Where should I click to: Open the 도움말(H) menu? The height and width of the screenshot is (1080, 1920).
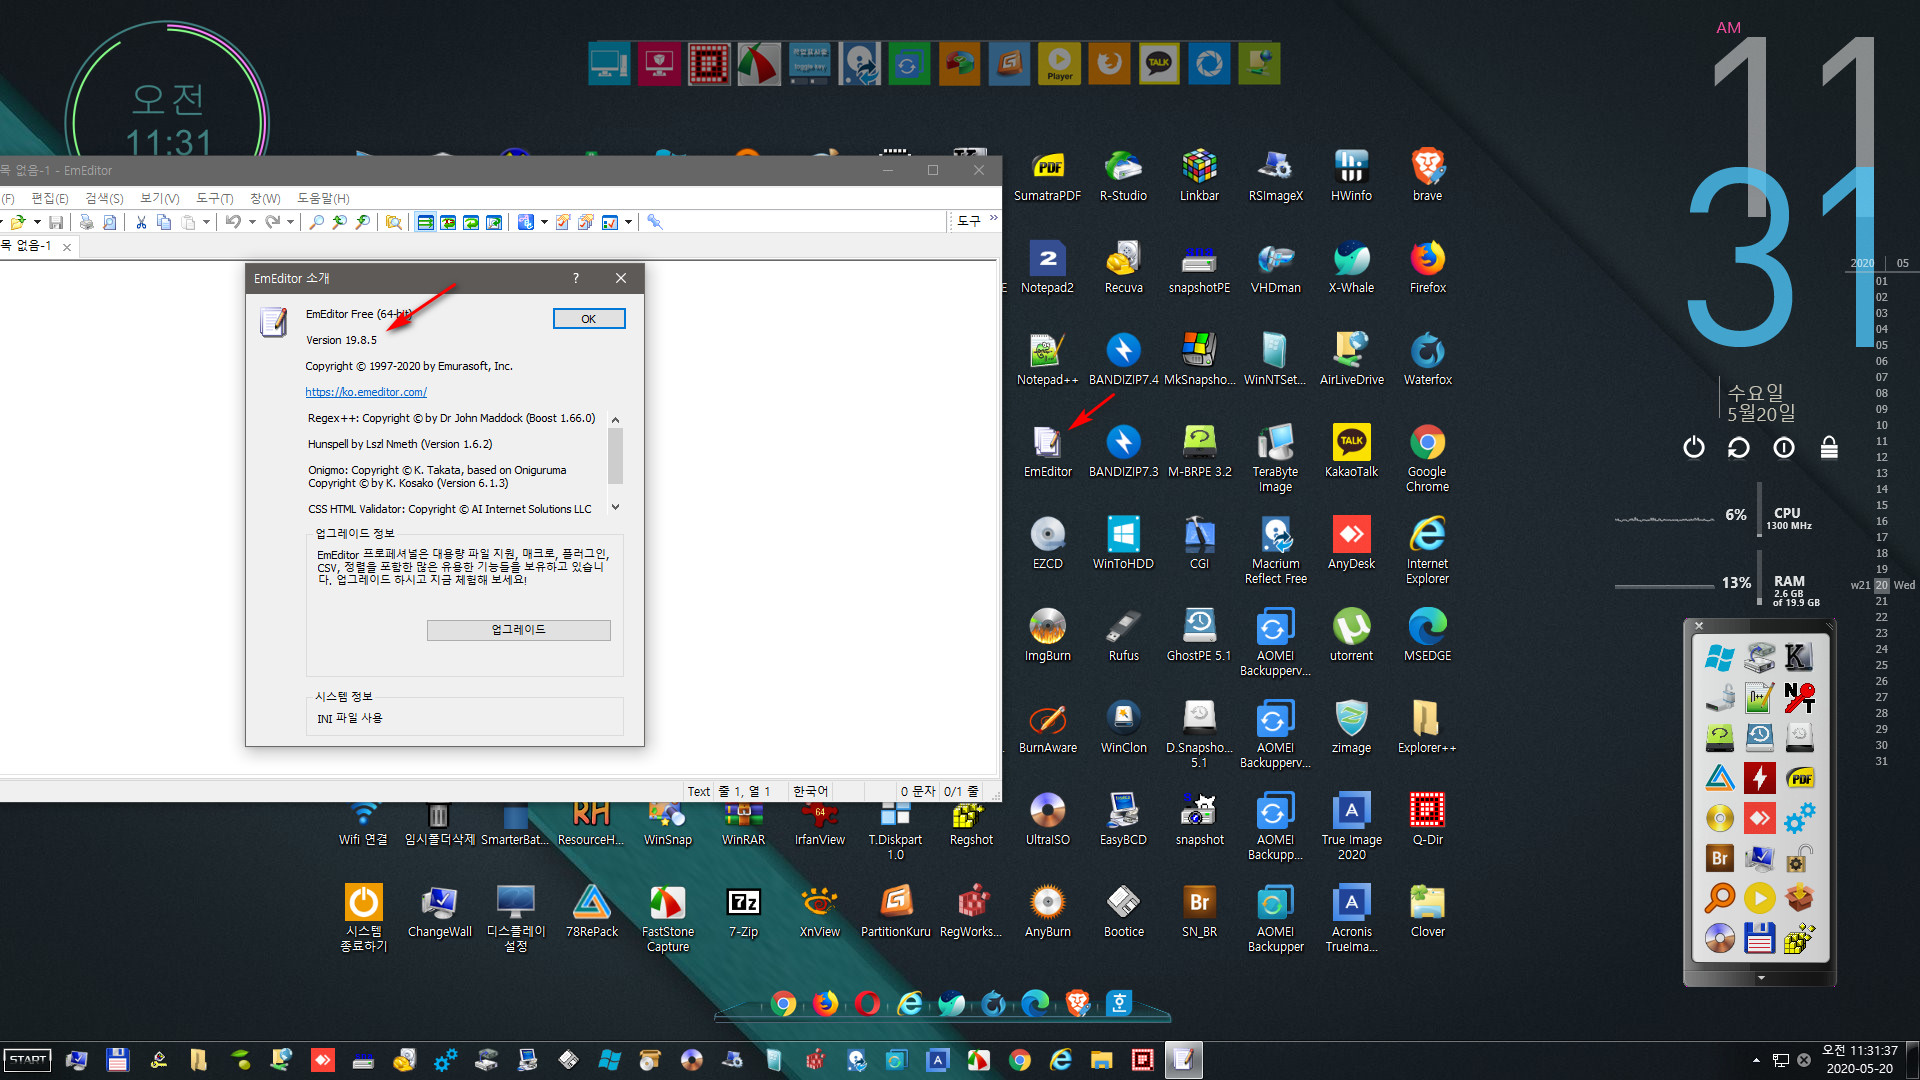(323, 198)
